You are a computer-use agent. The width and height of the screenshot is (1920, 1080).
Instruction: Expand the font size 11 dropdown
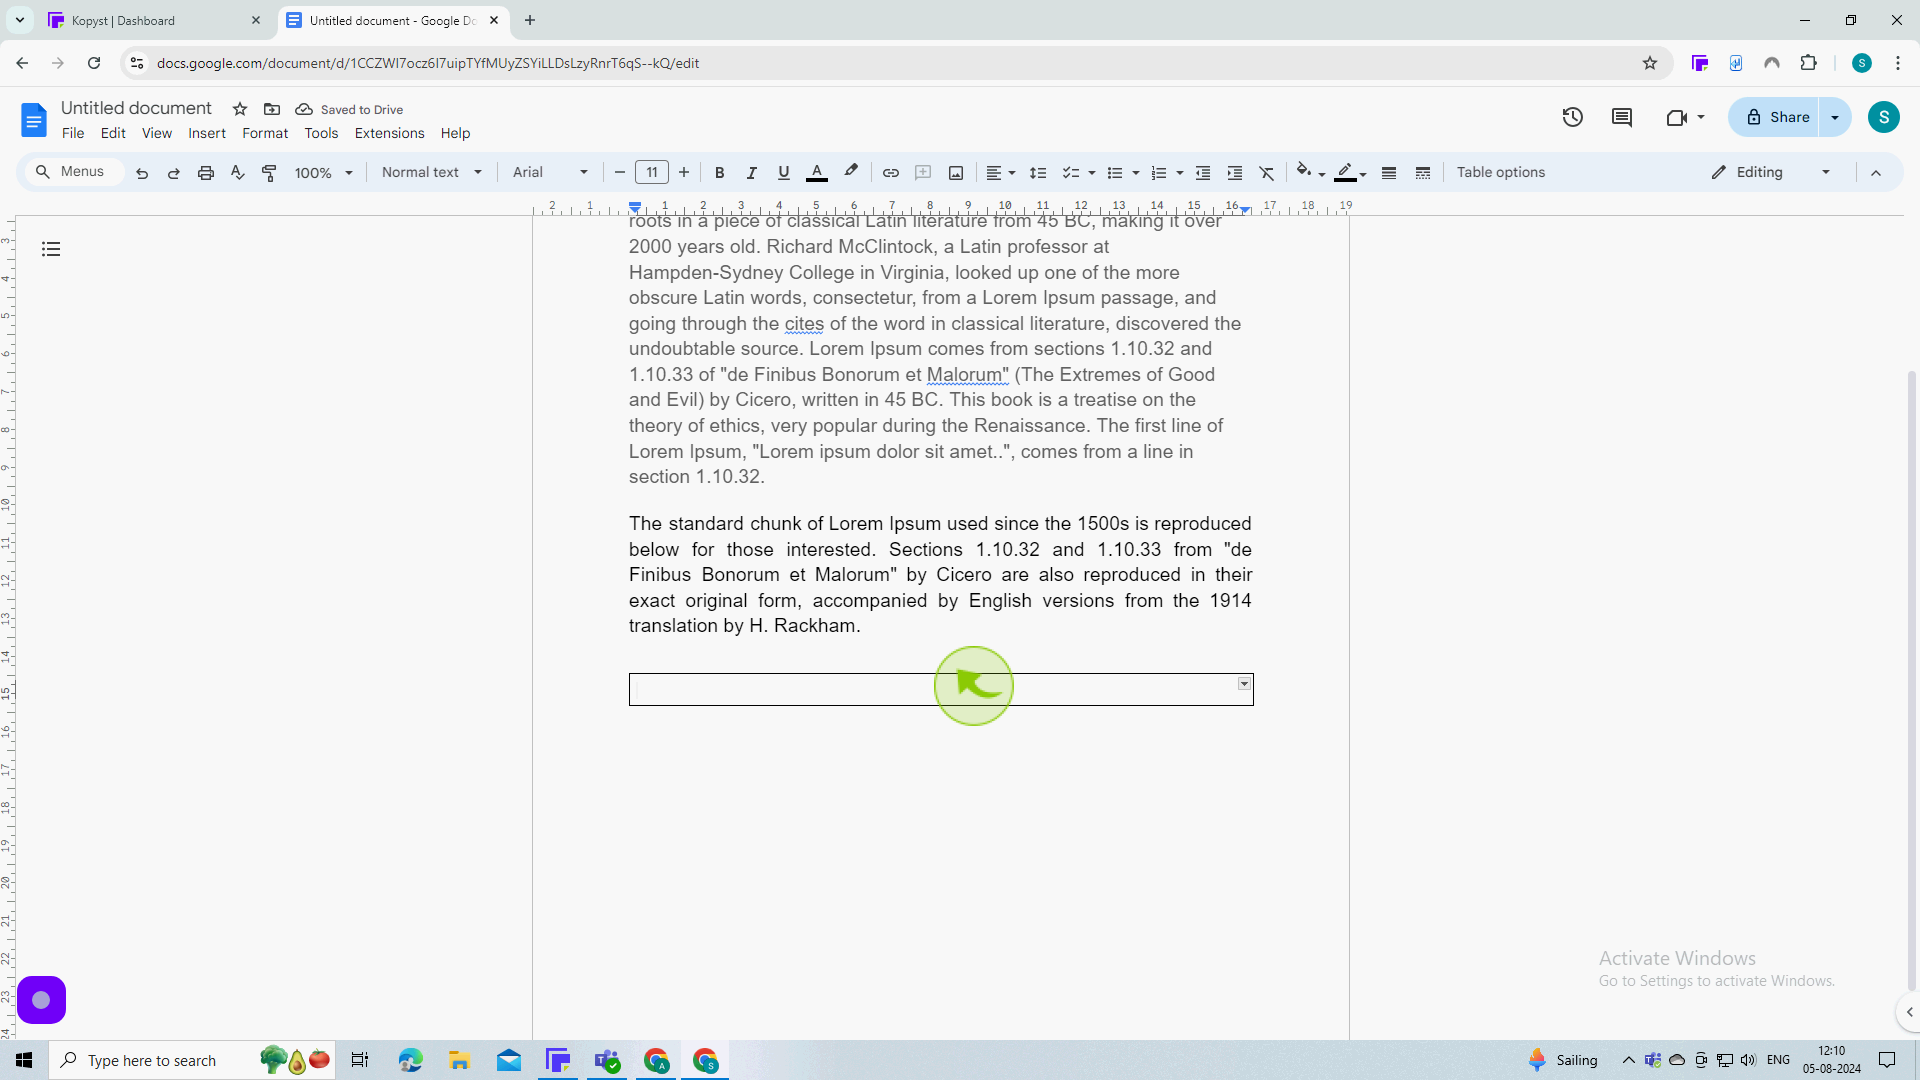tap(651, 171)
